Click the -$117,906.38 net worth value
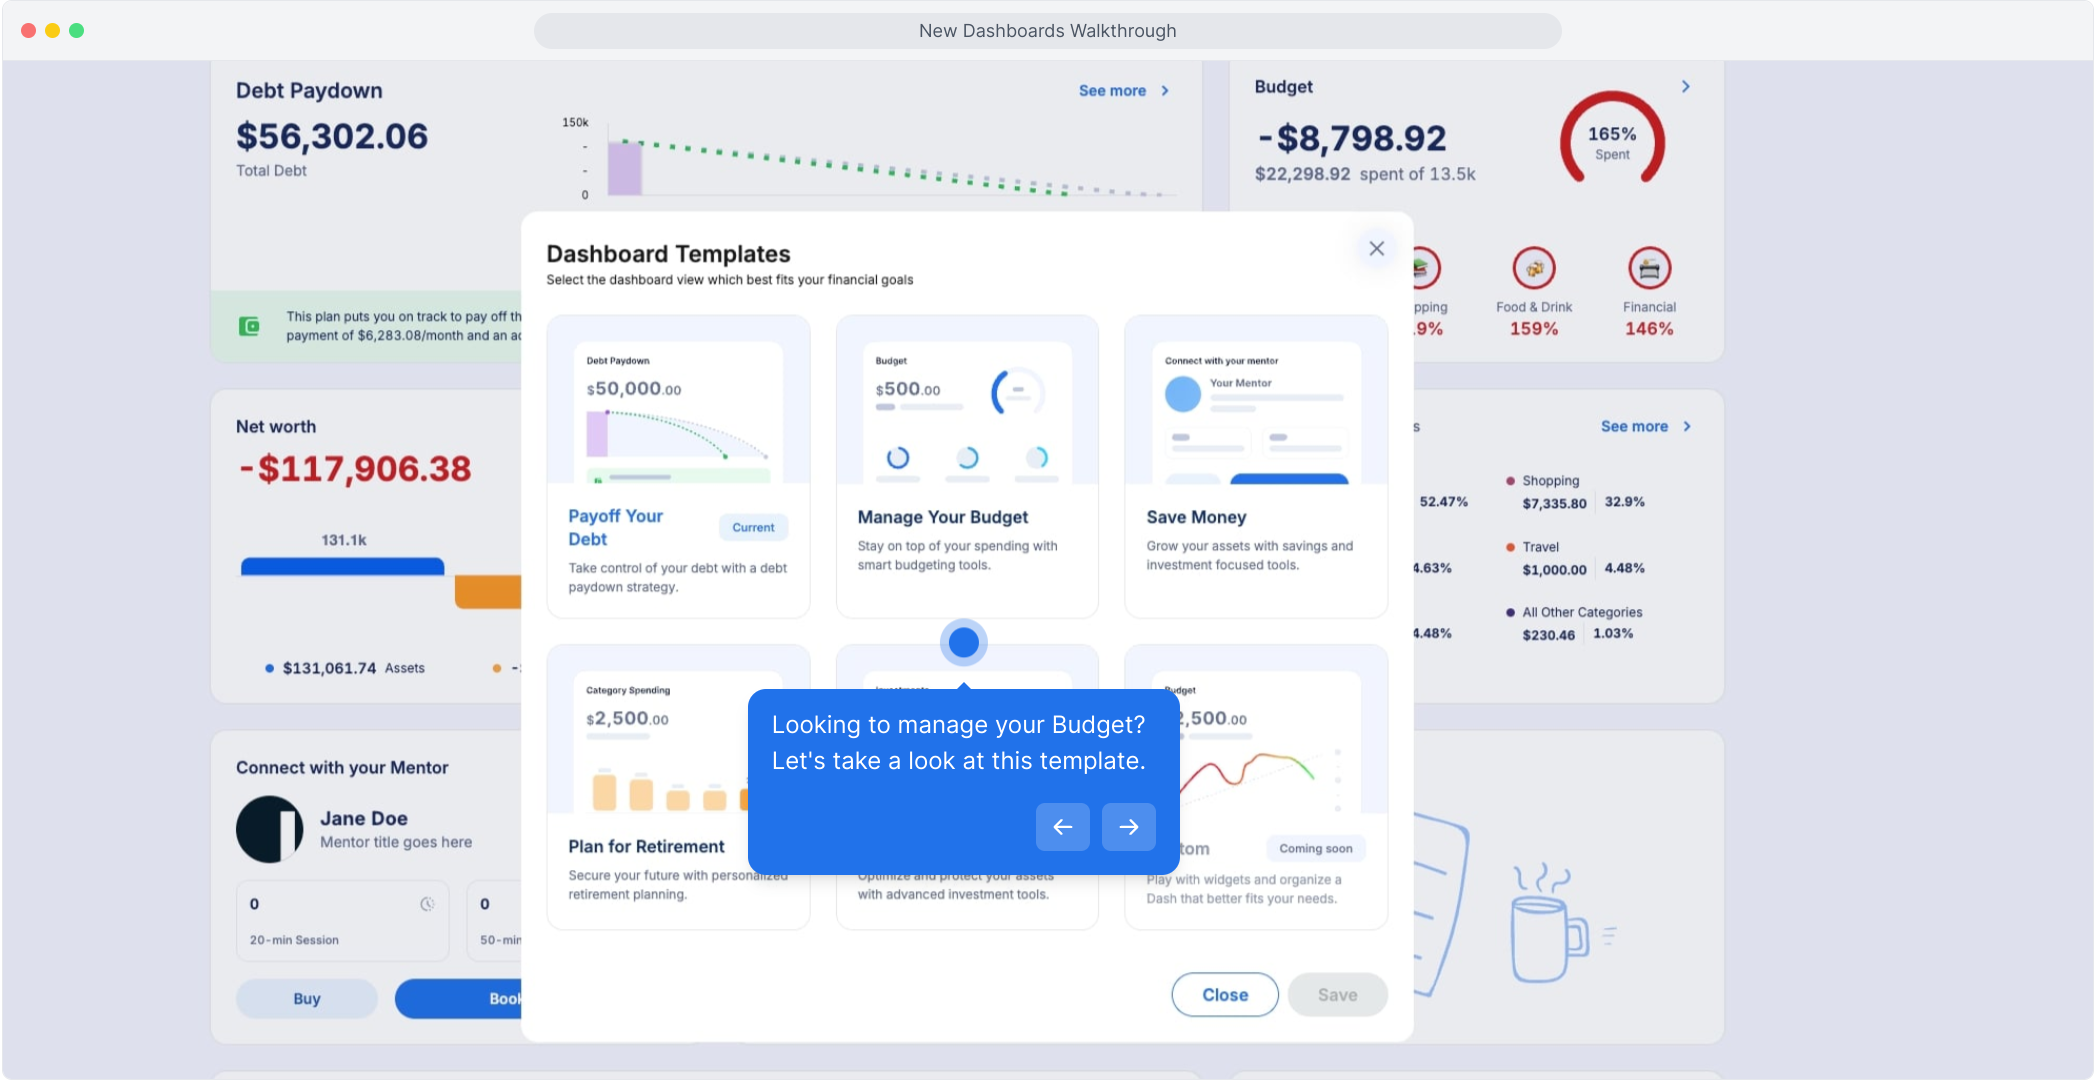 tap(355, 469)
